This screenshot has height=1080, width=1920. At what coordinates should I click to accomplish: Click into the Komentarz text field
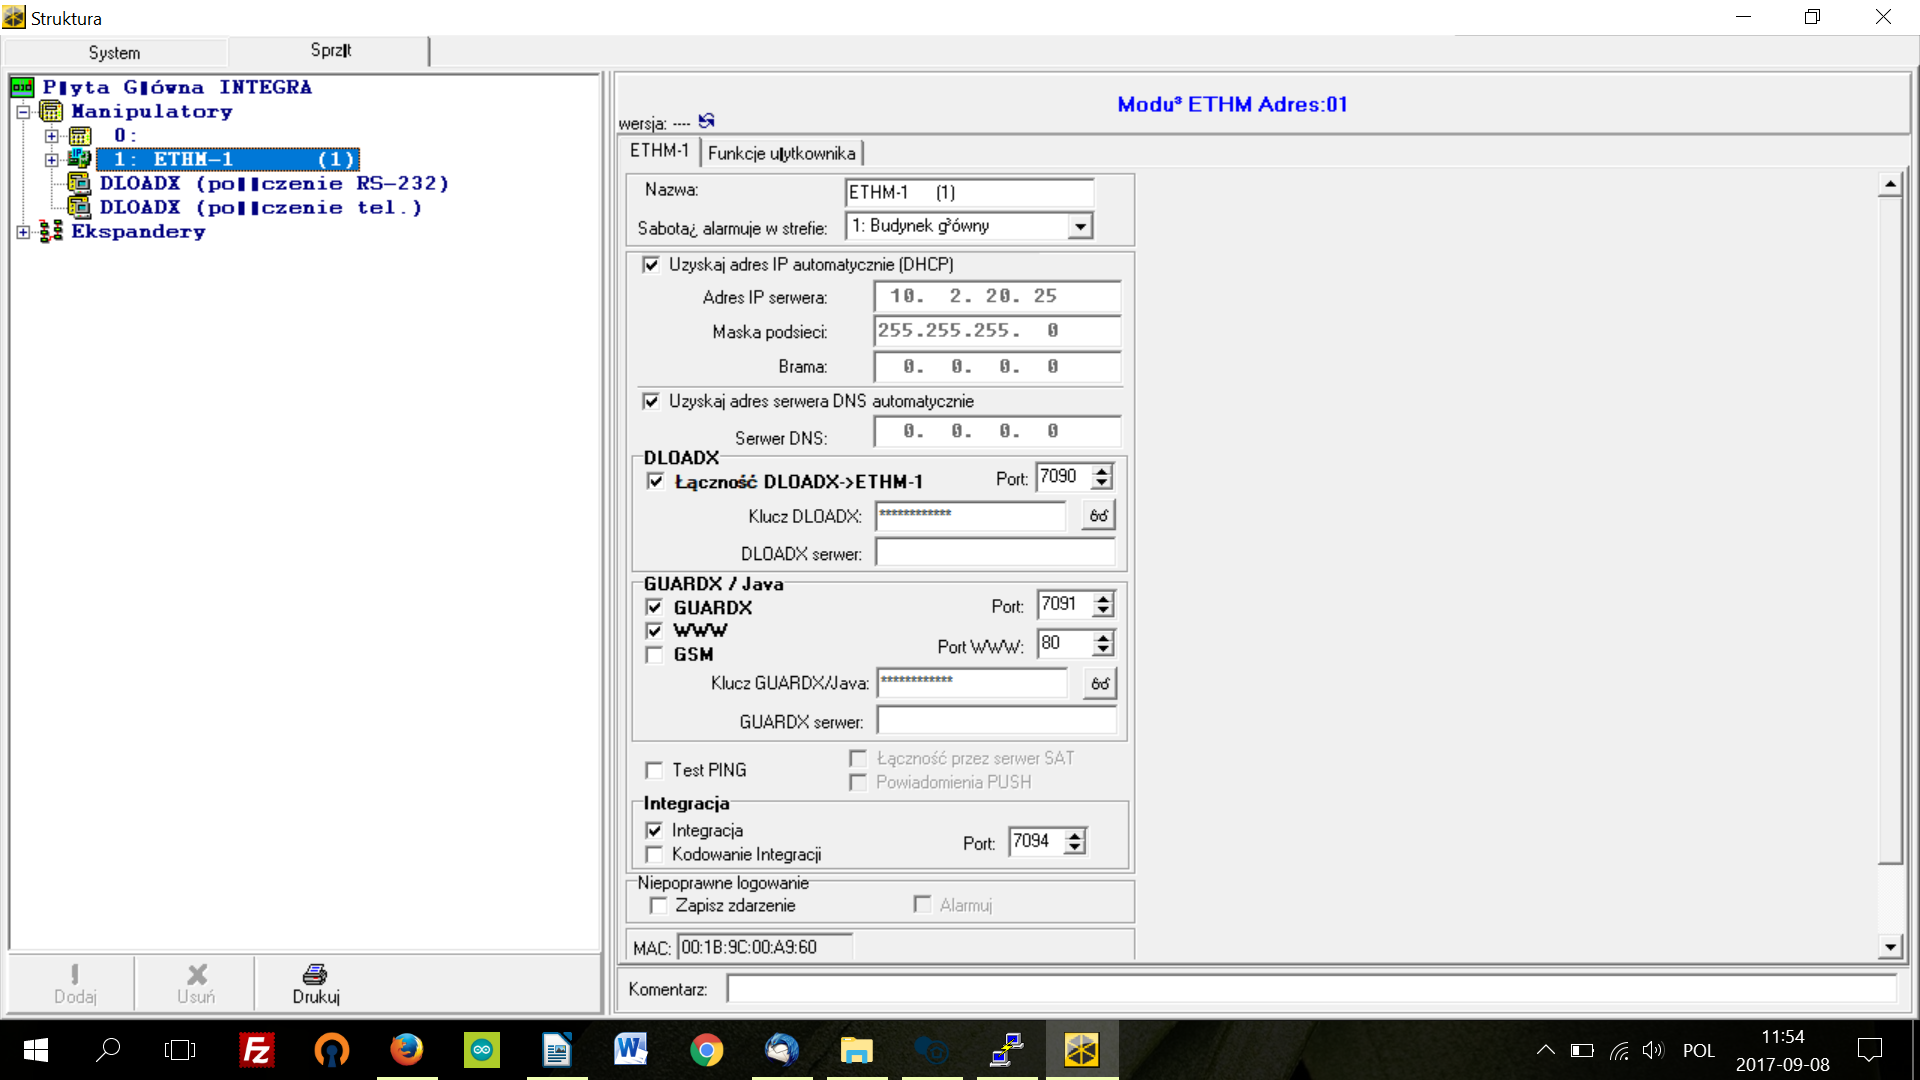coord(1310,989)
